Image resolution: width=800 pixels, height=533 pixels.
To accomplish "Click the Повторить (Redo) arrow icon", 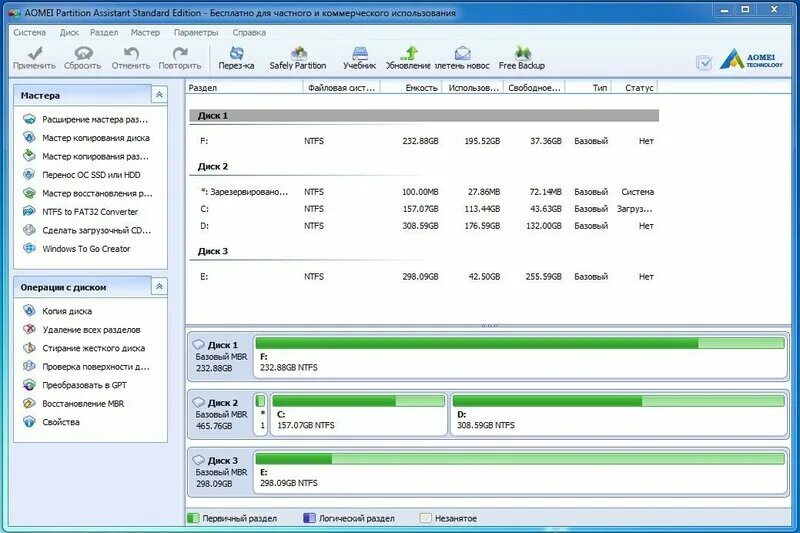I will tap(180, 53).
